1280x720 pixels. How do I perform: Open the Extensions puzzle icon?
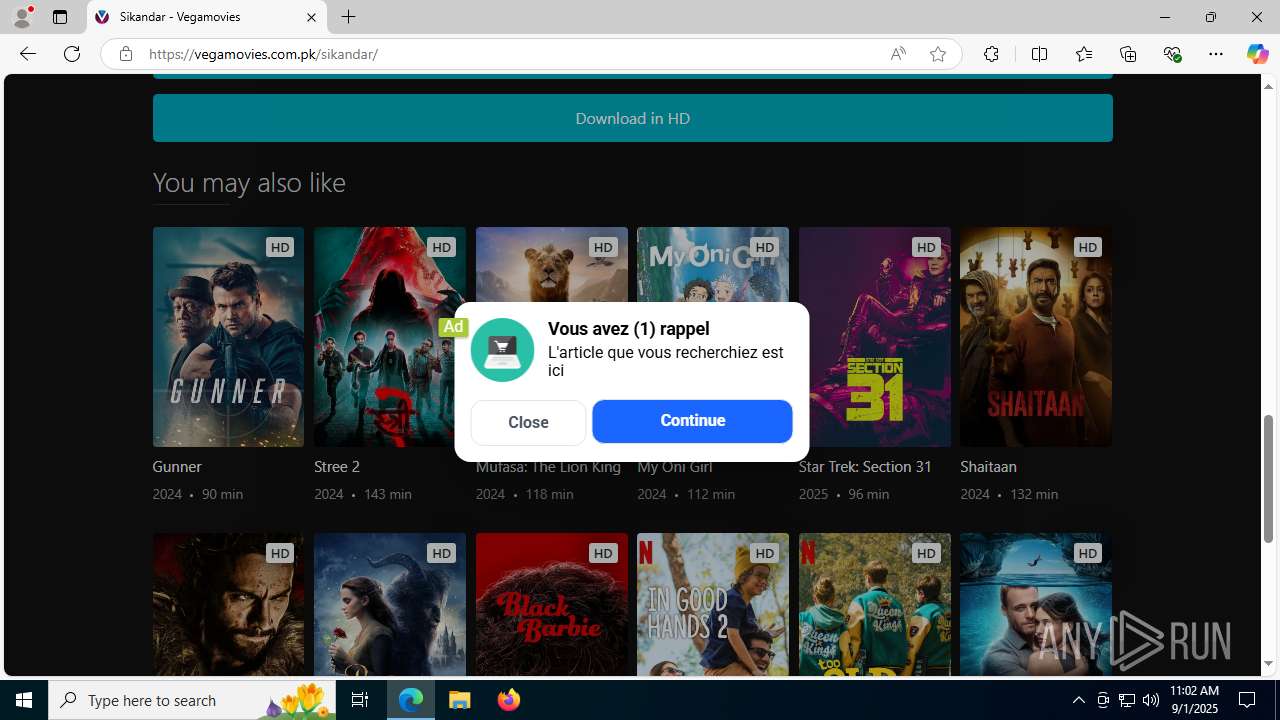pyautogui.click(x=991, y=54)
